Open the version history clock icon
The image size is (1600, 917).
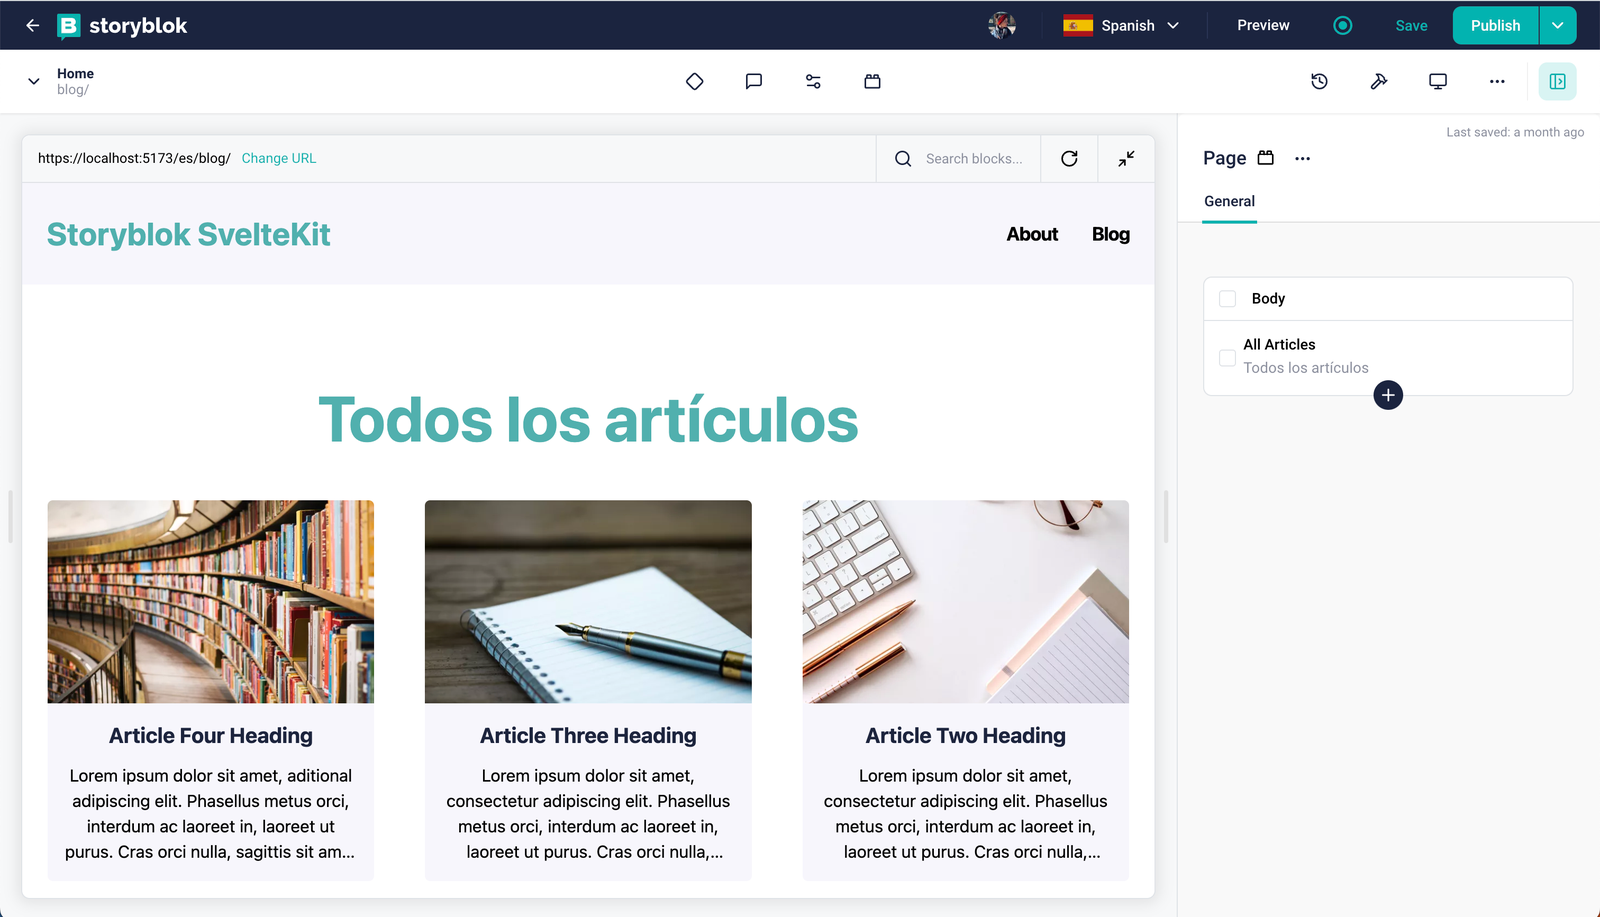[1320, 82]
